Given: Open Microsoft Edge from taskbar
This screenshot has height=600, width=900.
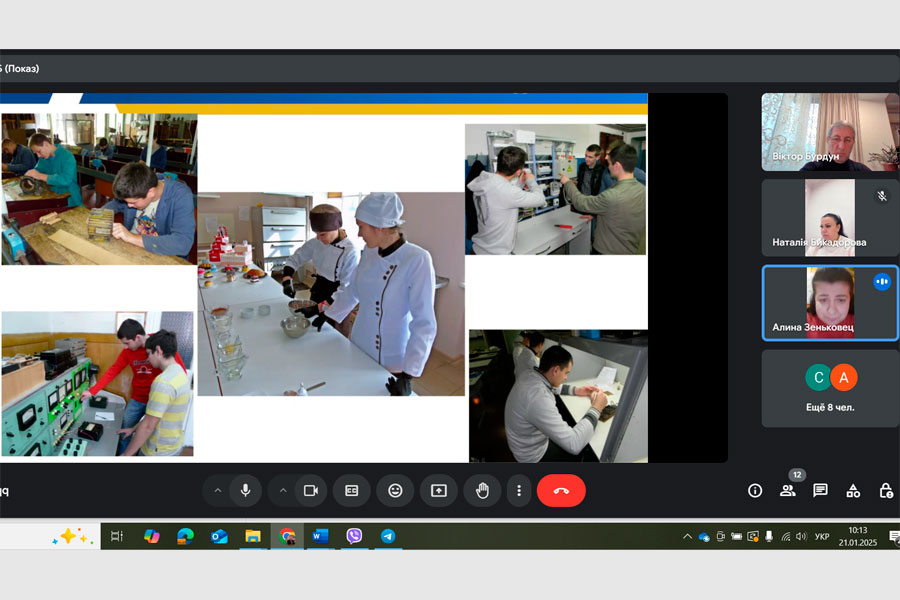Looking at the screenshot, I should 185,536.
